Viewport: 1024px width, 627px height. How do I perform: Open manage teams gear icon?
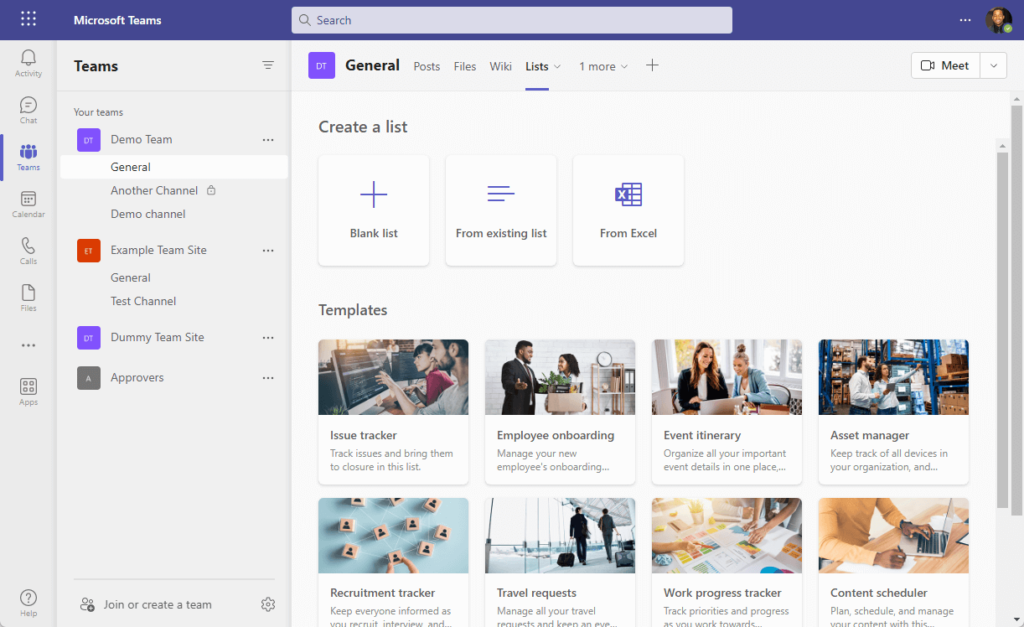tap(268, 605)
